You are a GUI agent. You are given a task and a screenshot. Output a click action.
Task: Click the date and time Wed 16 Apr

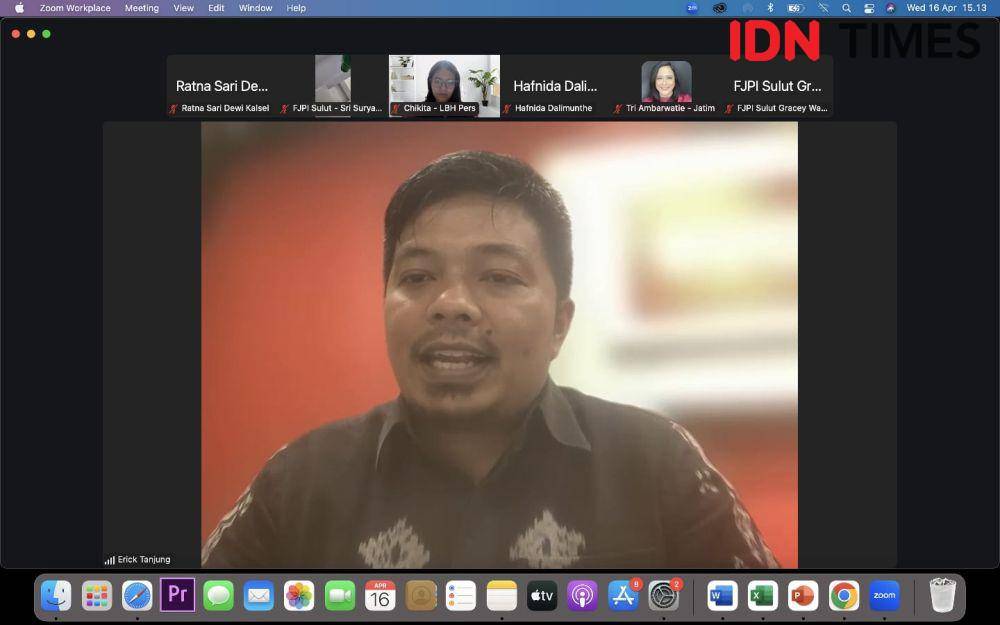(946, 8)
